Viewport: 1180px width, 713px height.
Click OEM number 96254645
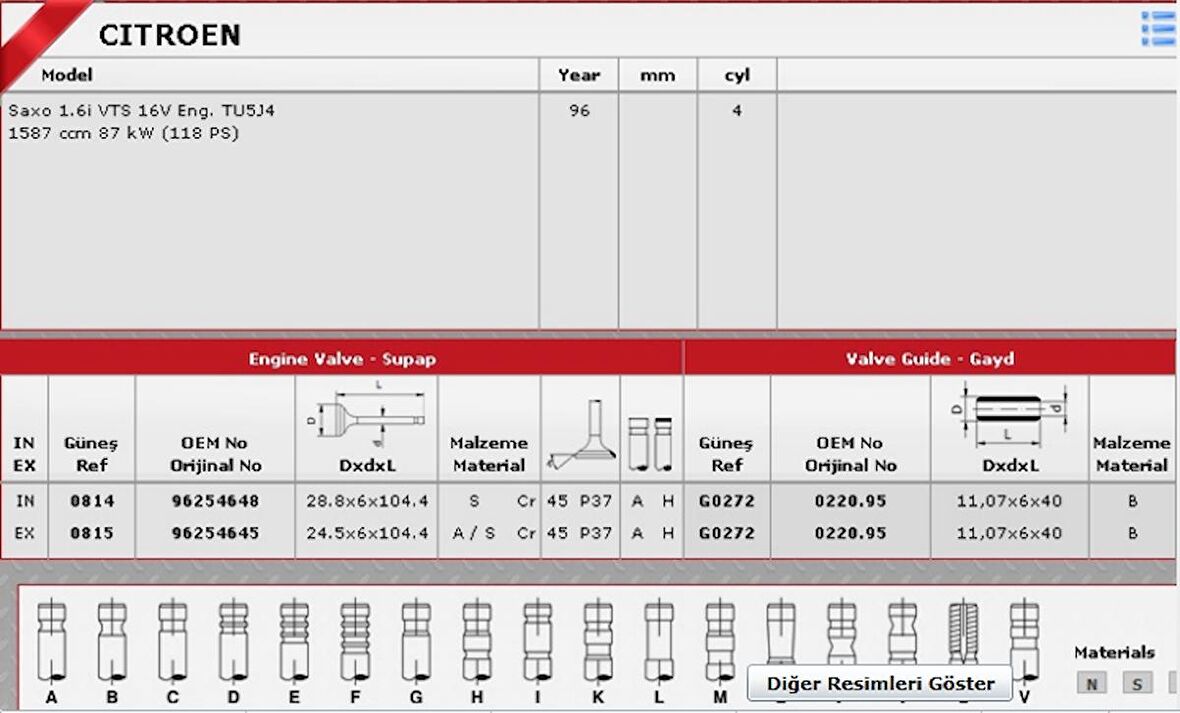215,533
